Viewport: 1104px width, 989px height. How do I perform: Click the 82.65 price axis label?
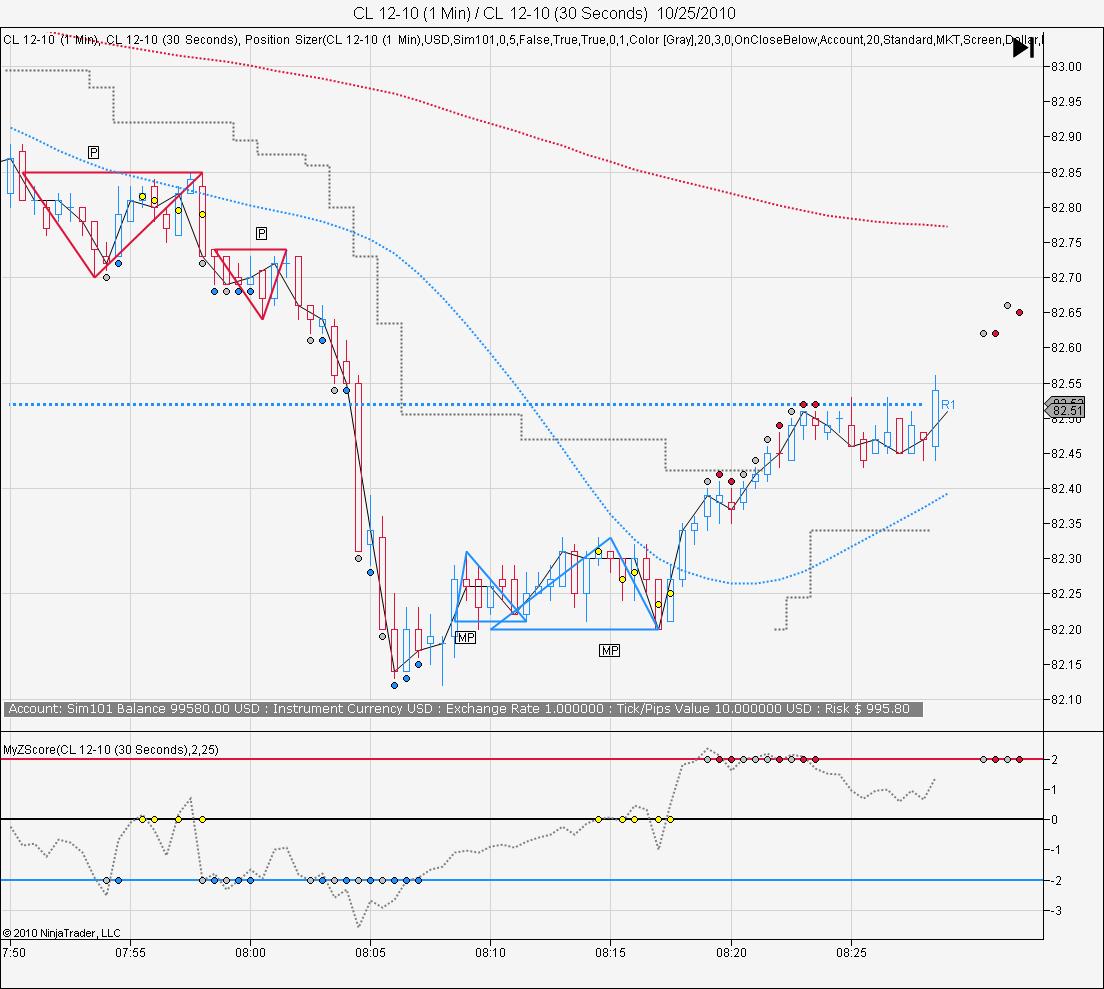tap(1066, 313)
